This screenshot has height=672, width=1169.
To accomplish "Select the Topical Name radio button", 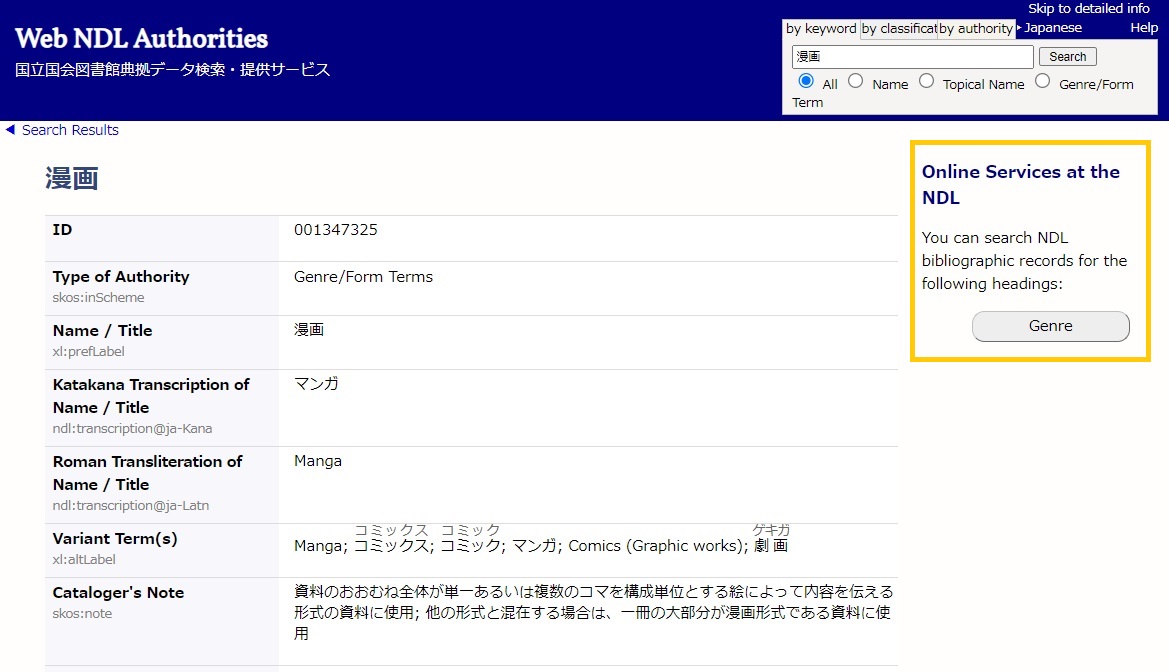I will point(927,81).
